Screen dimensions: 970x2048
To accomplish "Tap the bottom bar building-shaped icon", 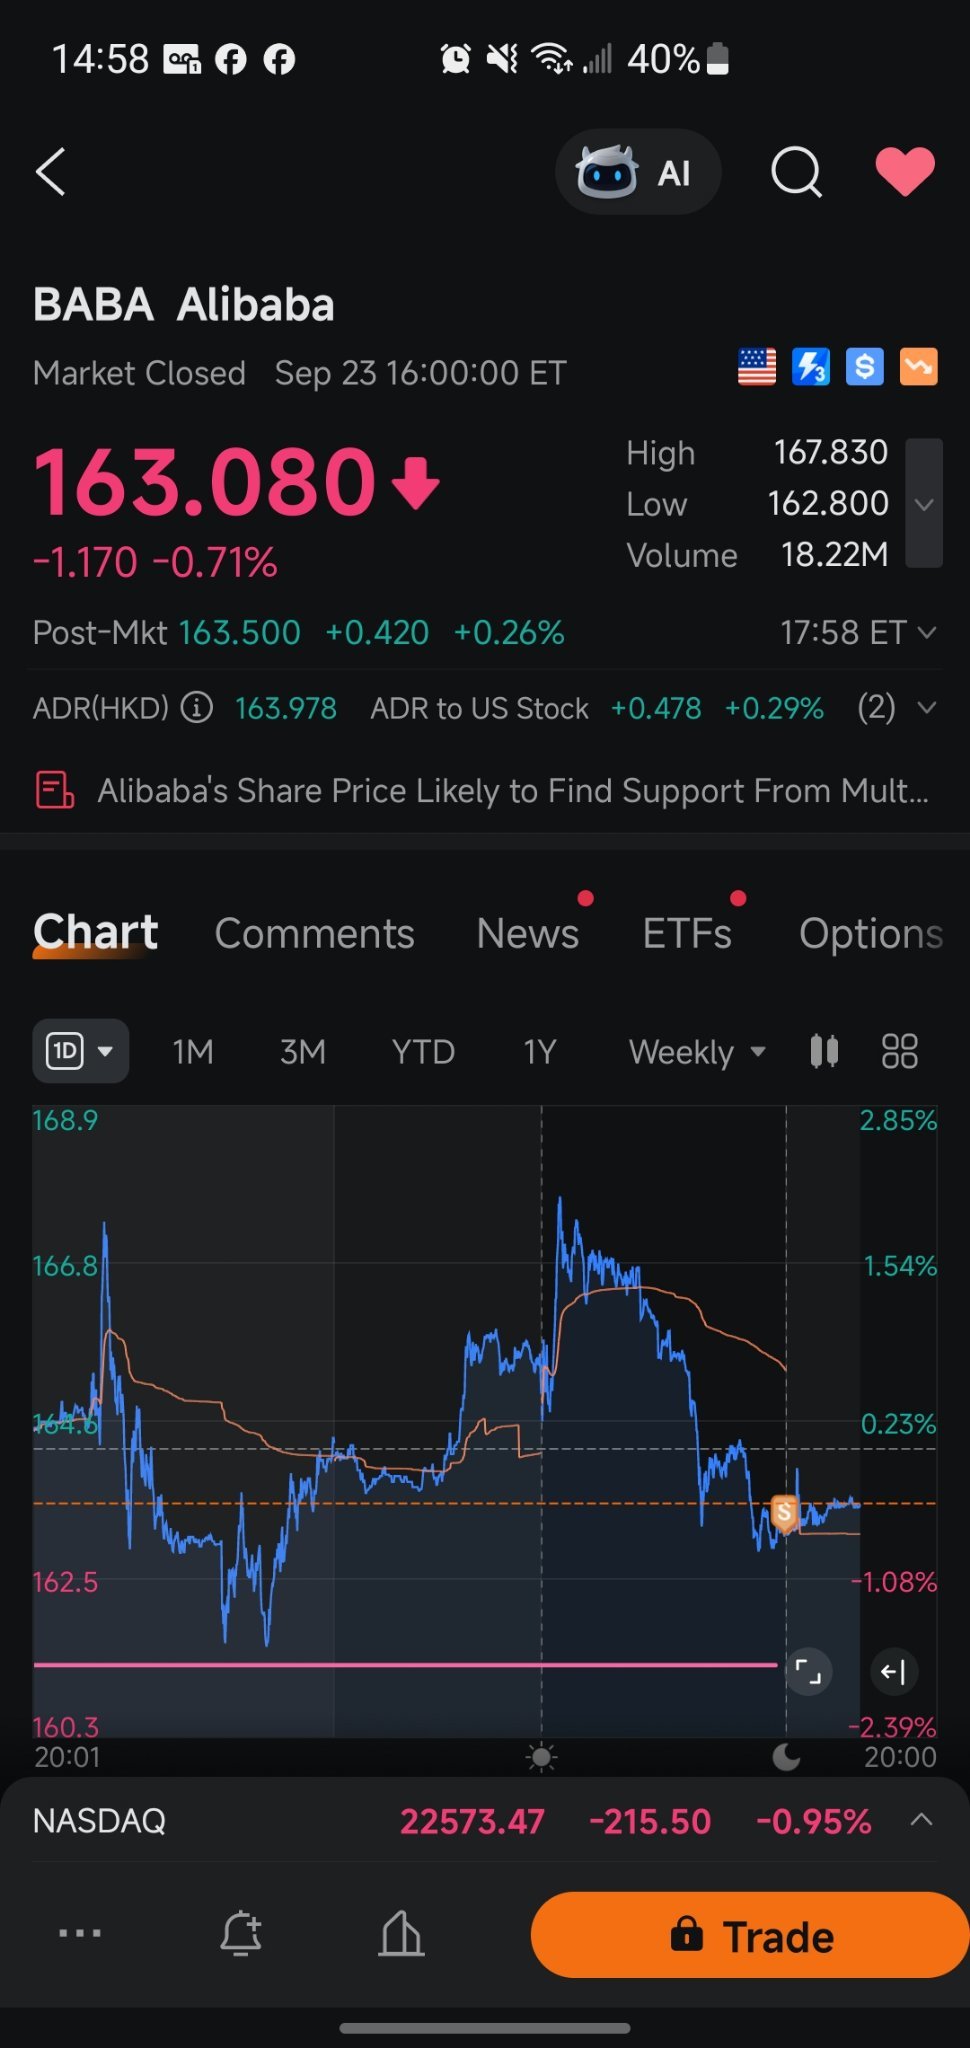I will [401, 1933].
